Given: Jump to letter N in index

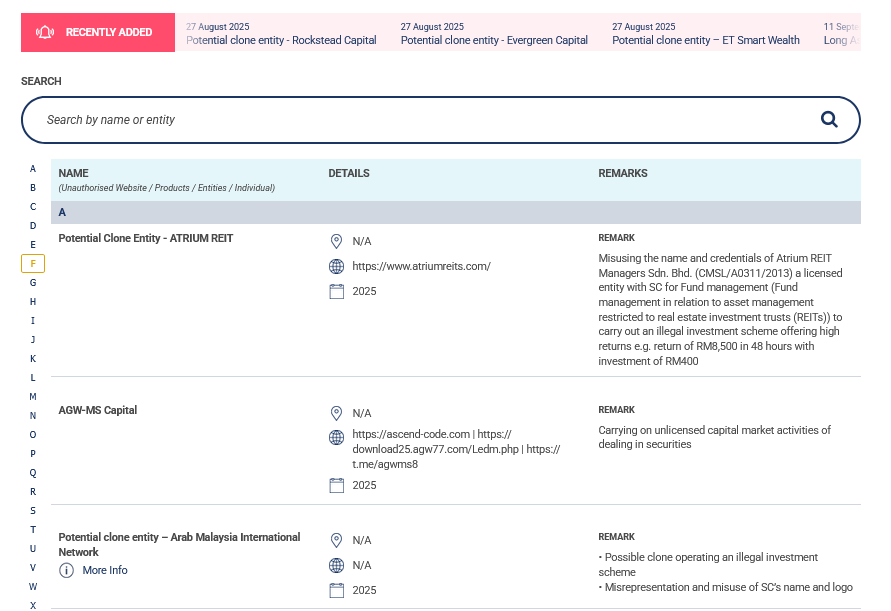Looking at the screenshot, I should point(33,416).
